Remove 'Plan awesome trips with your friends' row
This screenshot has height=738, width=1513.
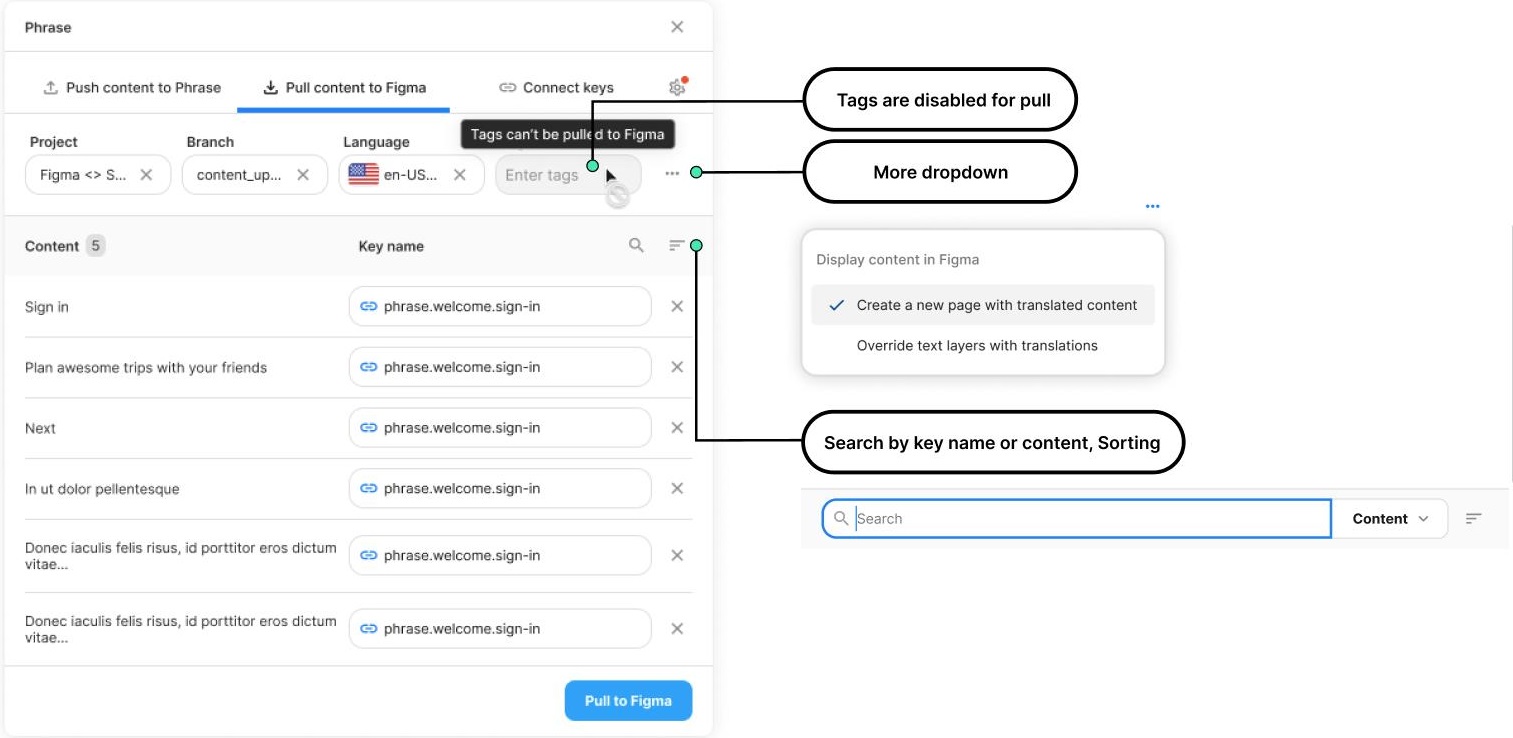pyautogui.click(x=677, y=367)
